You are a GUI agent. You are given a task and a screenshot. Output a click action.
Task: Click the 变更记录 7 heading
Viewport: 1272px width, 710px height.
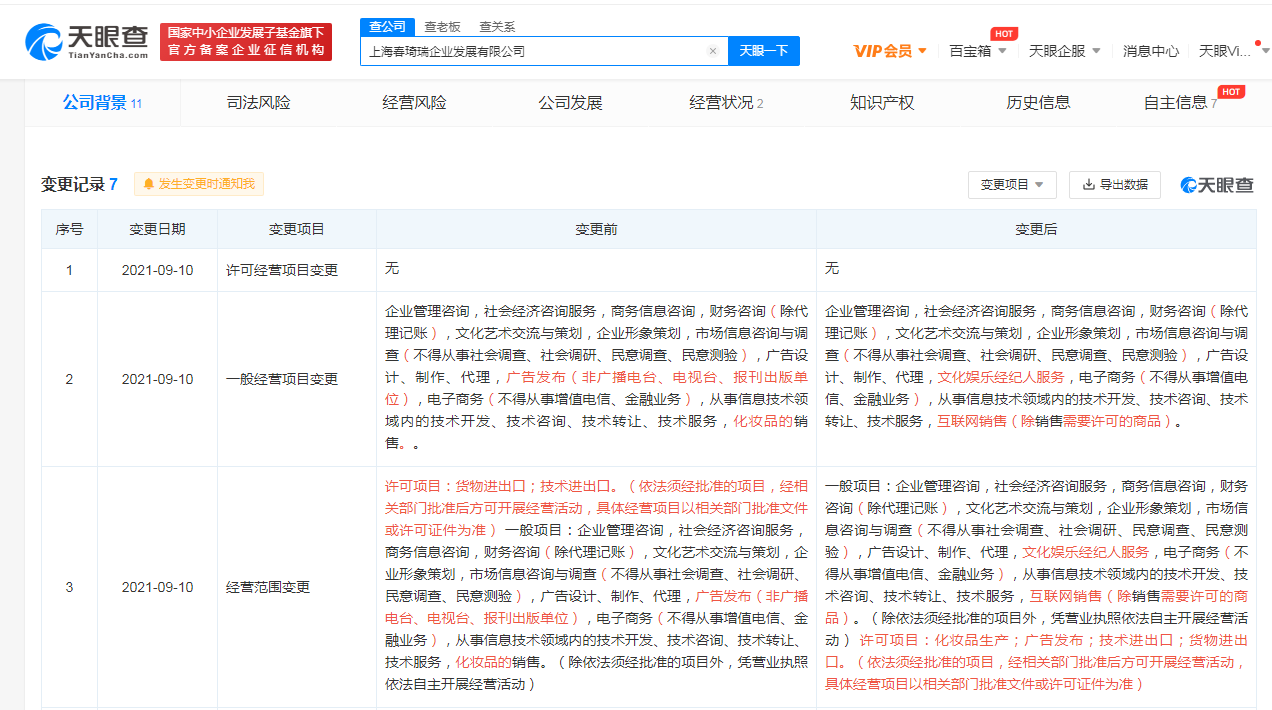(79, 184)
